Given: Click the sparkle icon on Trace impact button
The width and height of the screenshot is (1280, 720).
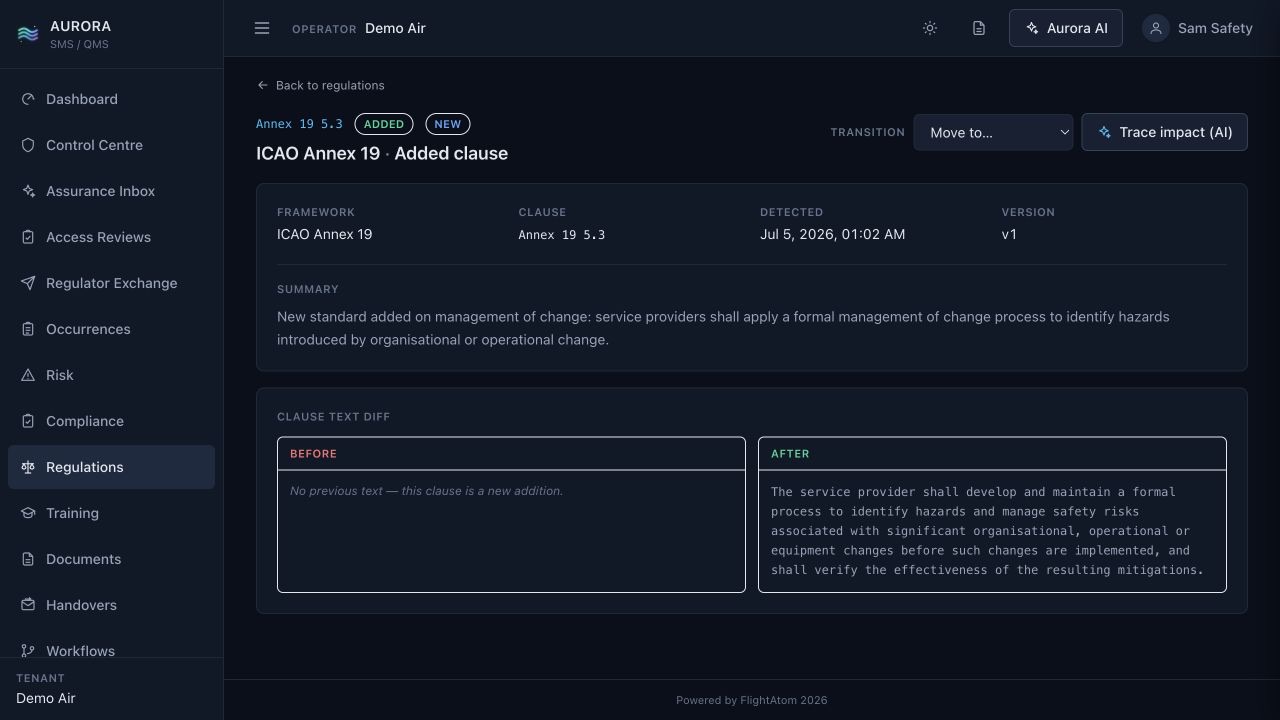Looking at the screenshot, I should click(1105, 132).
